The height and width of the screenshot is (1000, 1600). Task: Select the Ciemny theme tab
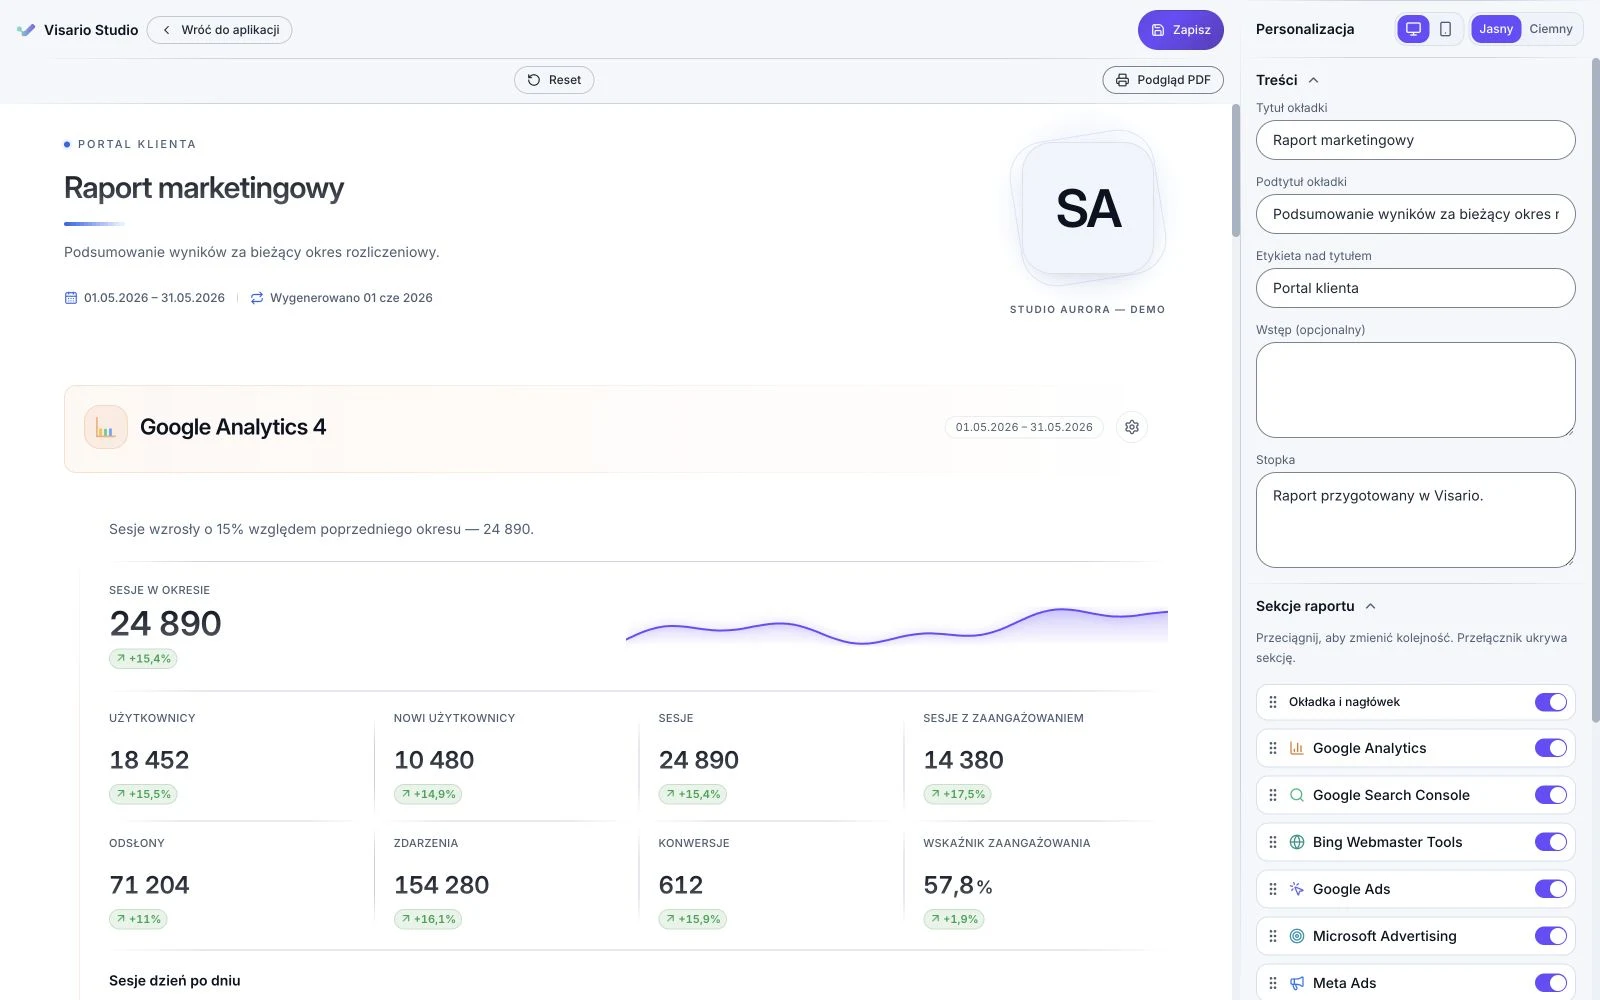tap(1551, 29)
